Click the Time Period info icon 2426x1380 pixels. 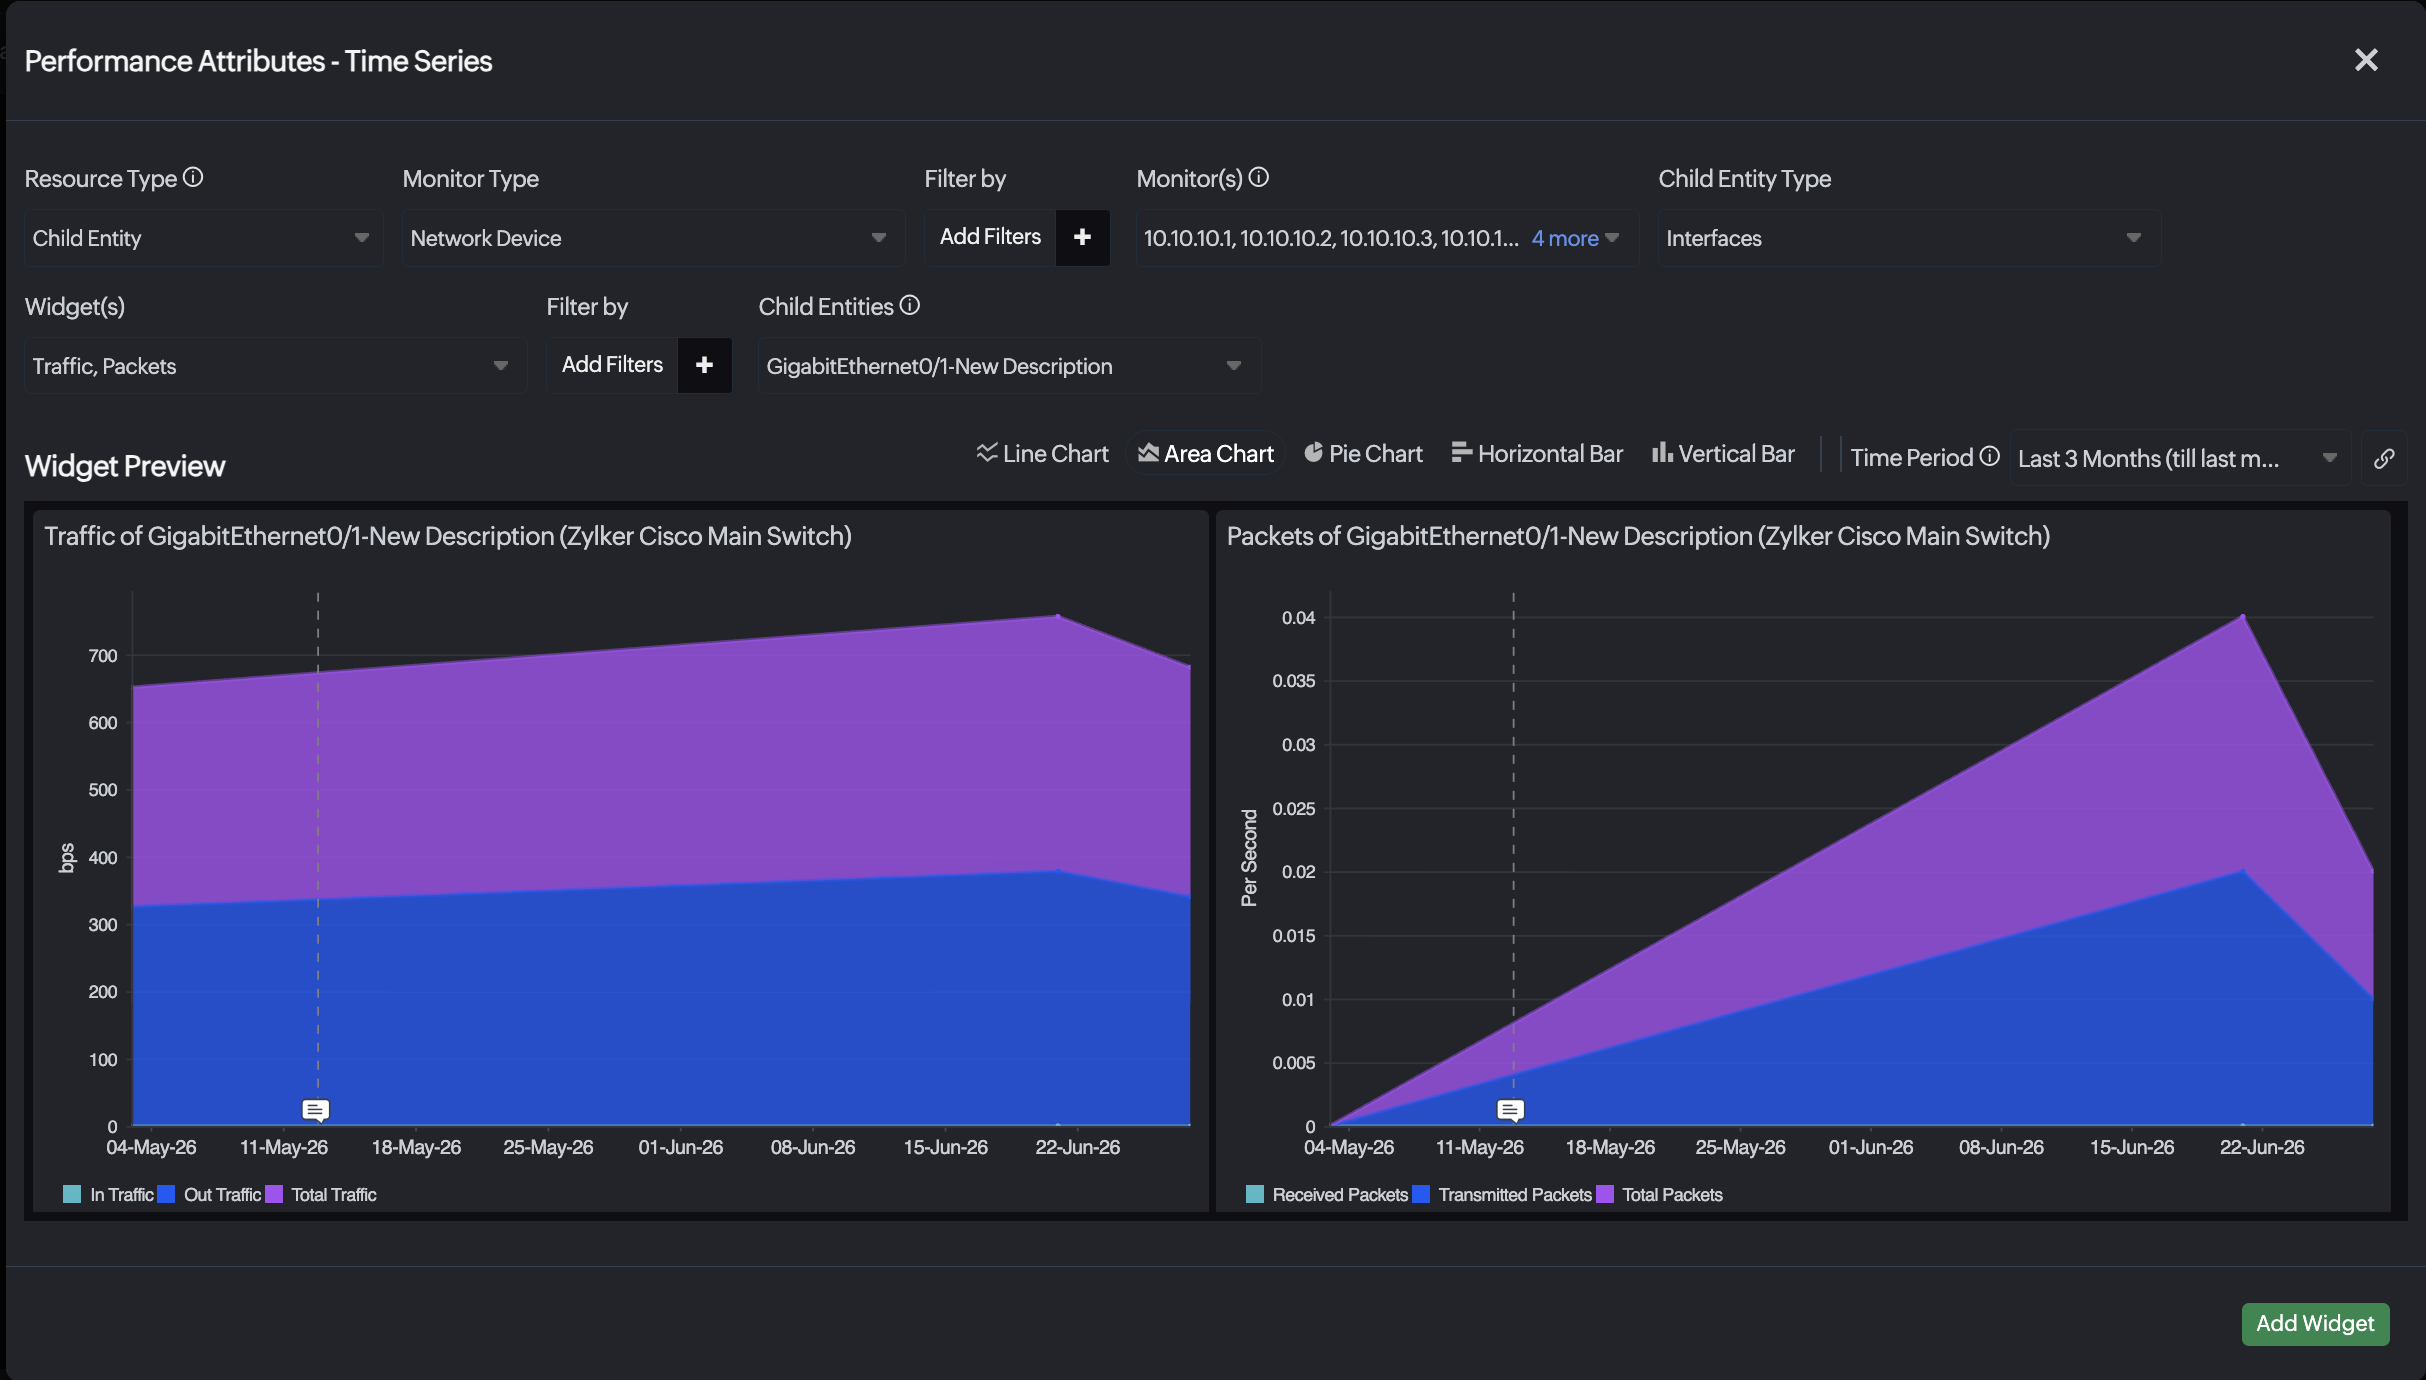click(1990, 456)
